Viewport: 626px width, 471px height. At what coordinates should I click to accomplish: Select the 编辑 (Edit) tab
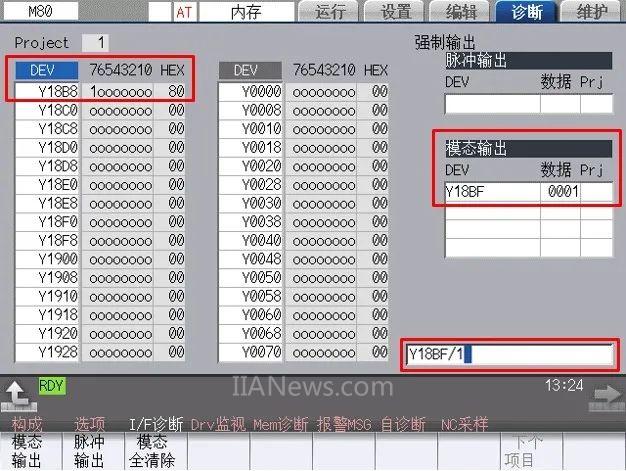[x=461, y=12]
